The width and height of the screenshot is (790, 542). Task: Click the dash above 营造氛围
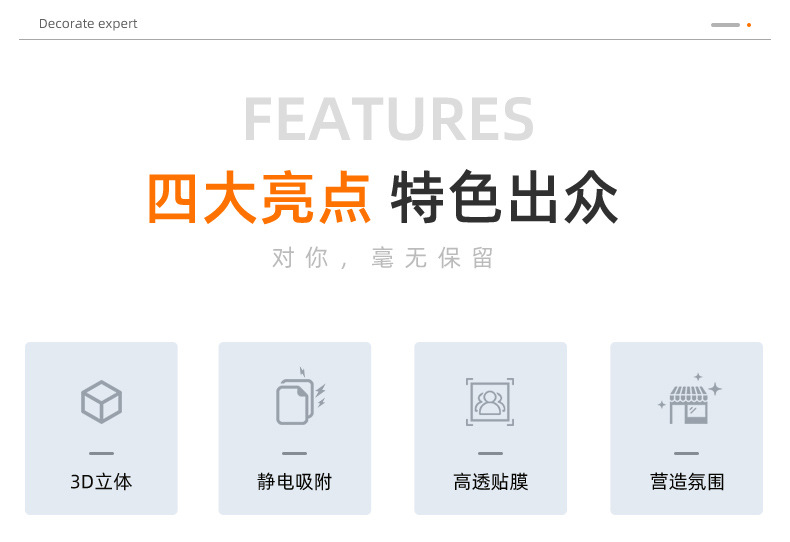[x=687, y=453]
